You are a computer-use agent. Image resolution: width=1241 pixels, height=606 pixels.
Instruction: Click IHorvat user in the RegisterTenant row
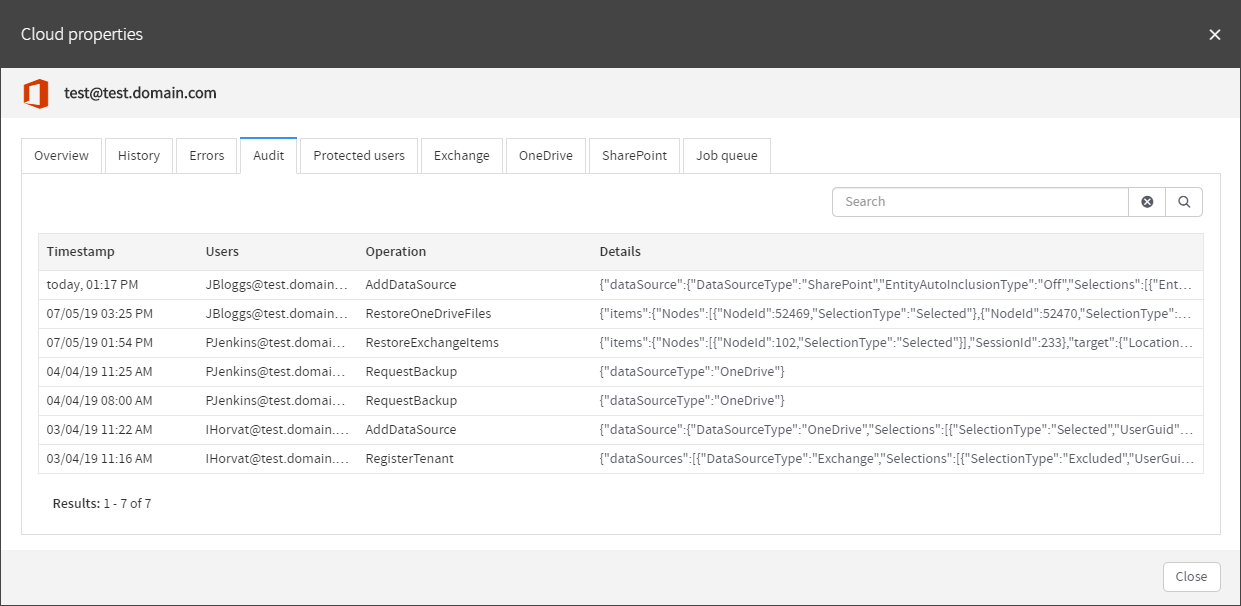pos(277,459)
